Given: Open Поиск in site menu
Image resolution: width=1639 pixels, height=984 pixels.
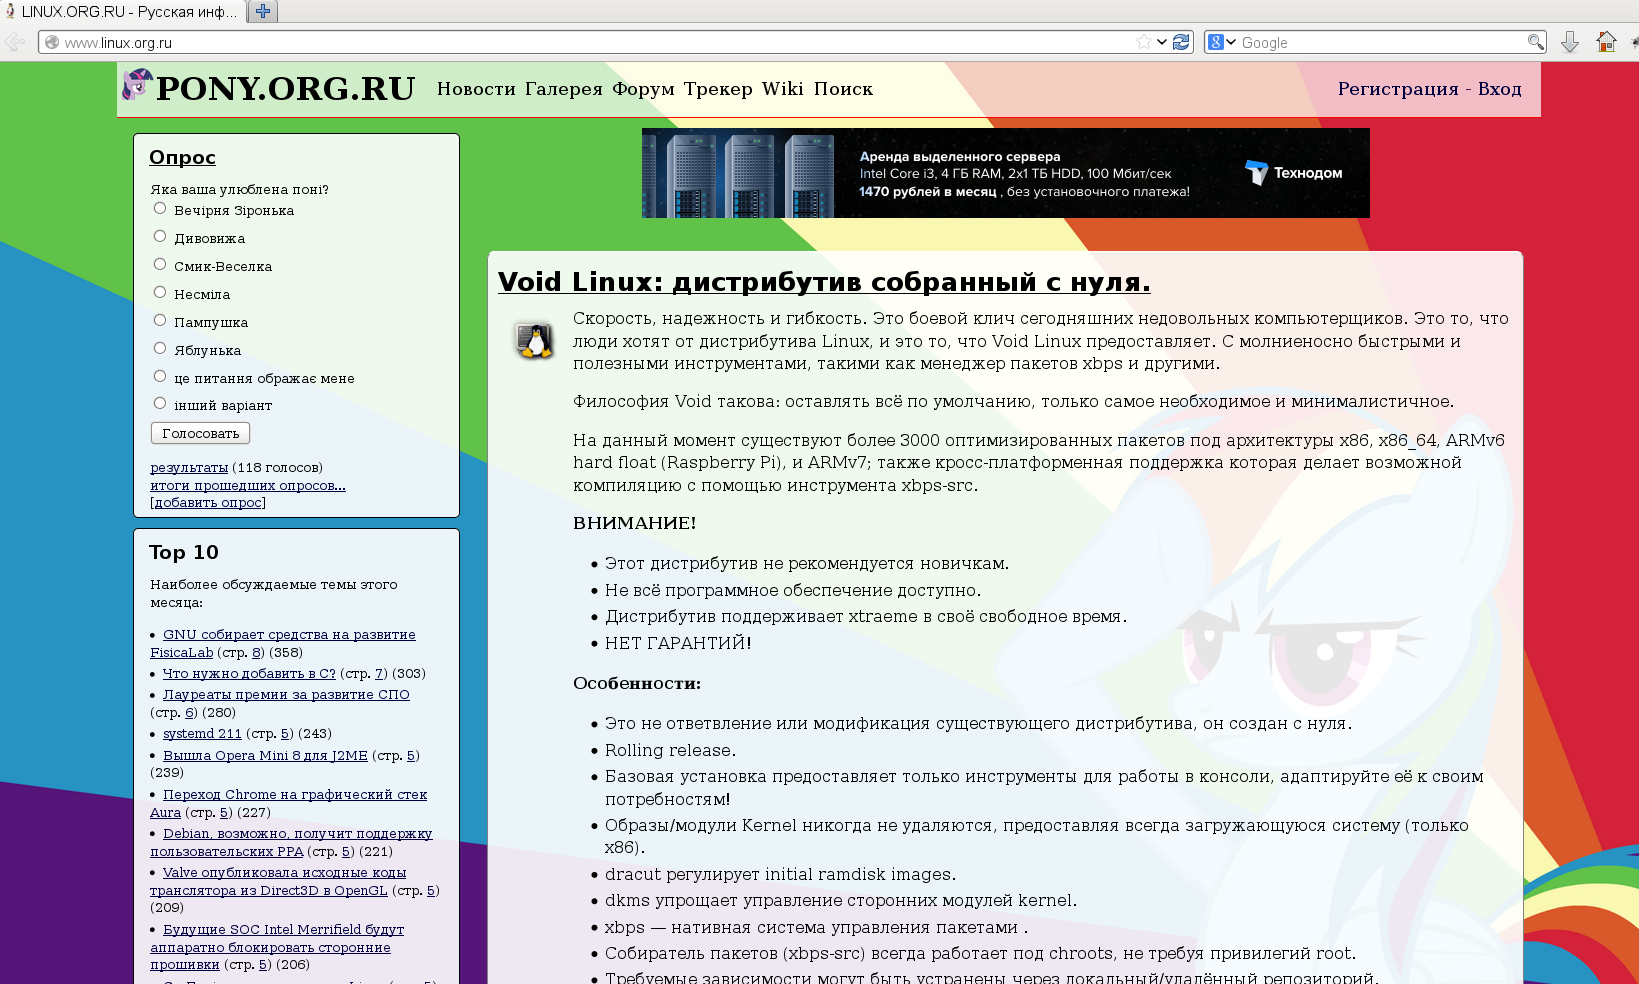Looking at the screenshot, I should (843, 89).
